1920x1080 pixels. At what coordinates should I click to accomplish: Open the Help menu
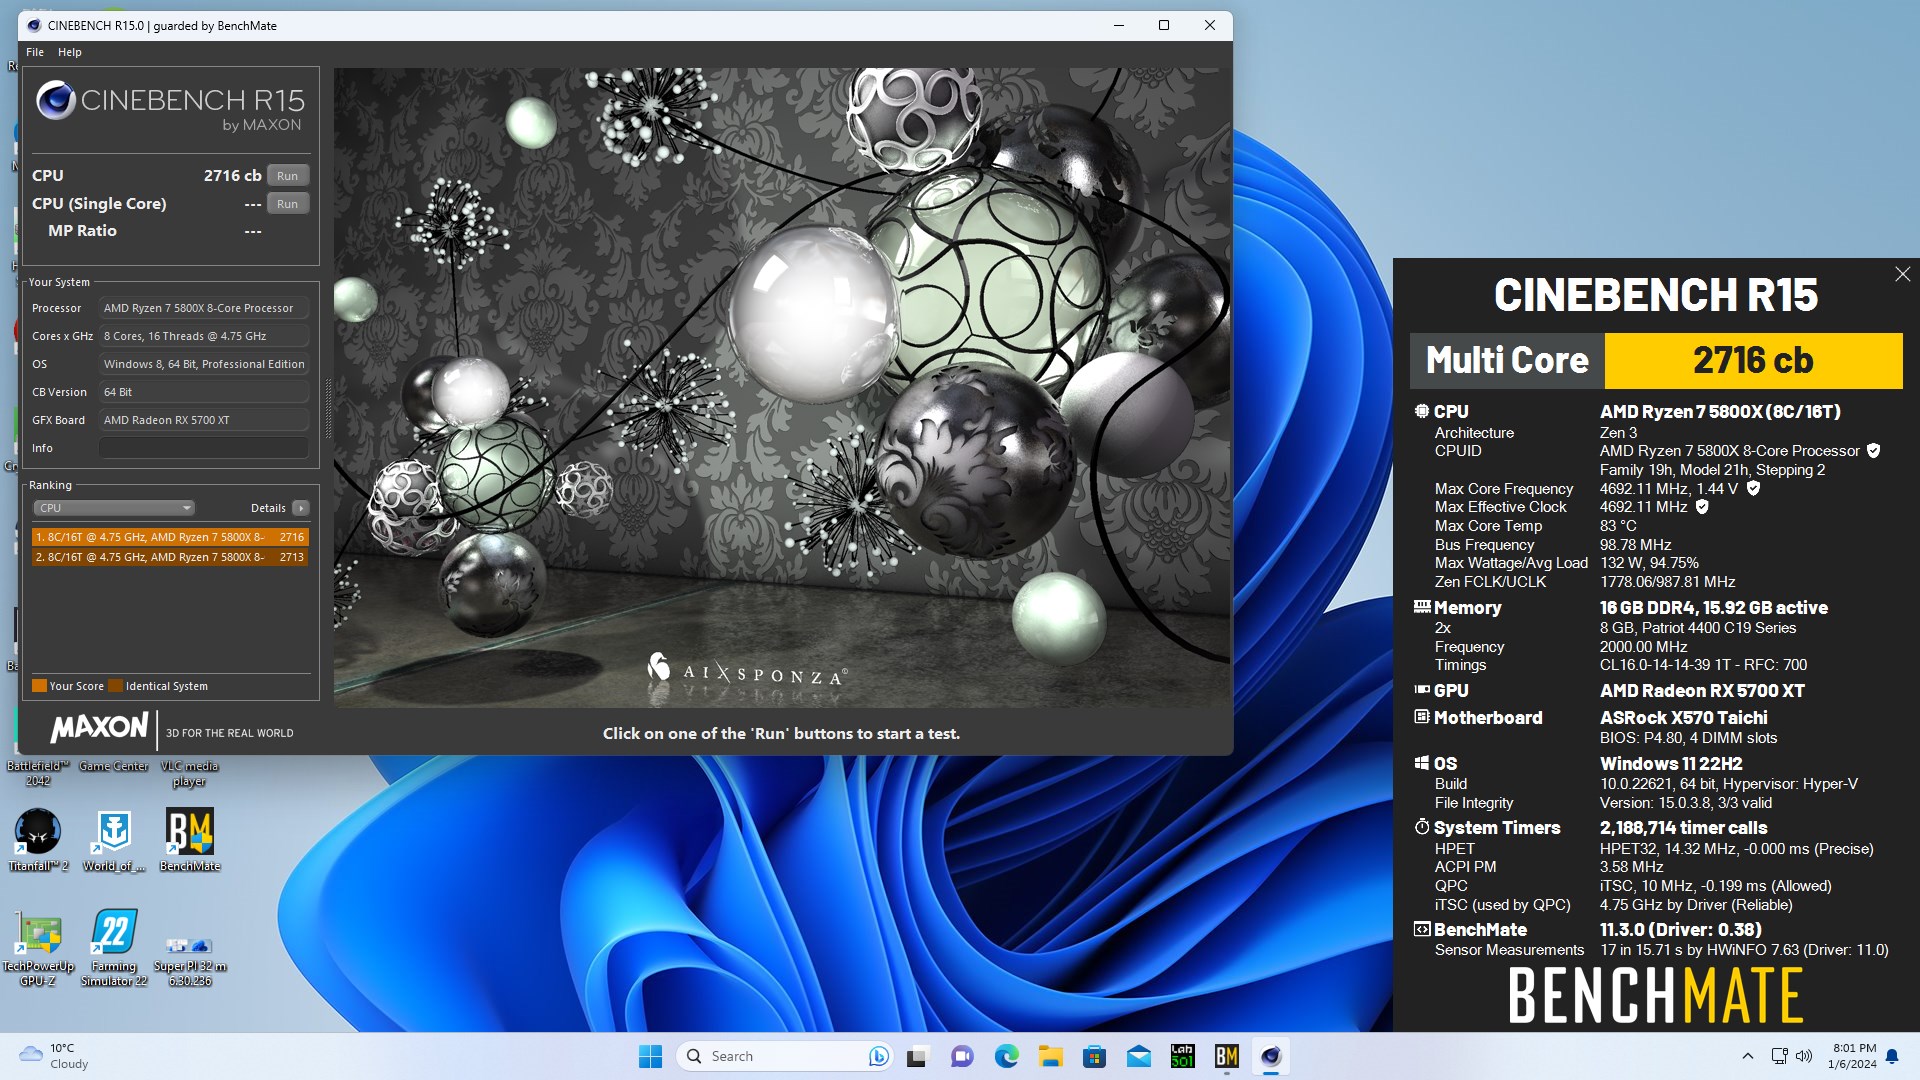(x=70, y=52)
